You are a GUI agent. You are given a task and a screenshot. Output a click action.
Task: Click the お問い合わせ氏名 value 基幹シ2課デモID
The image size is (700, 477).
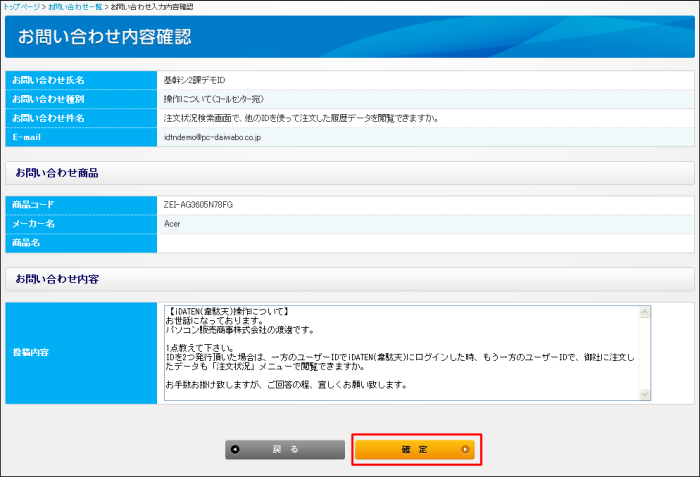click(195, 79)
